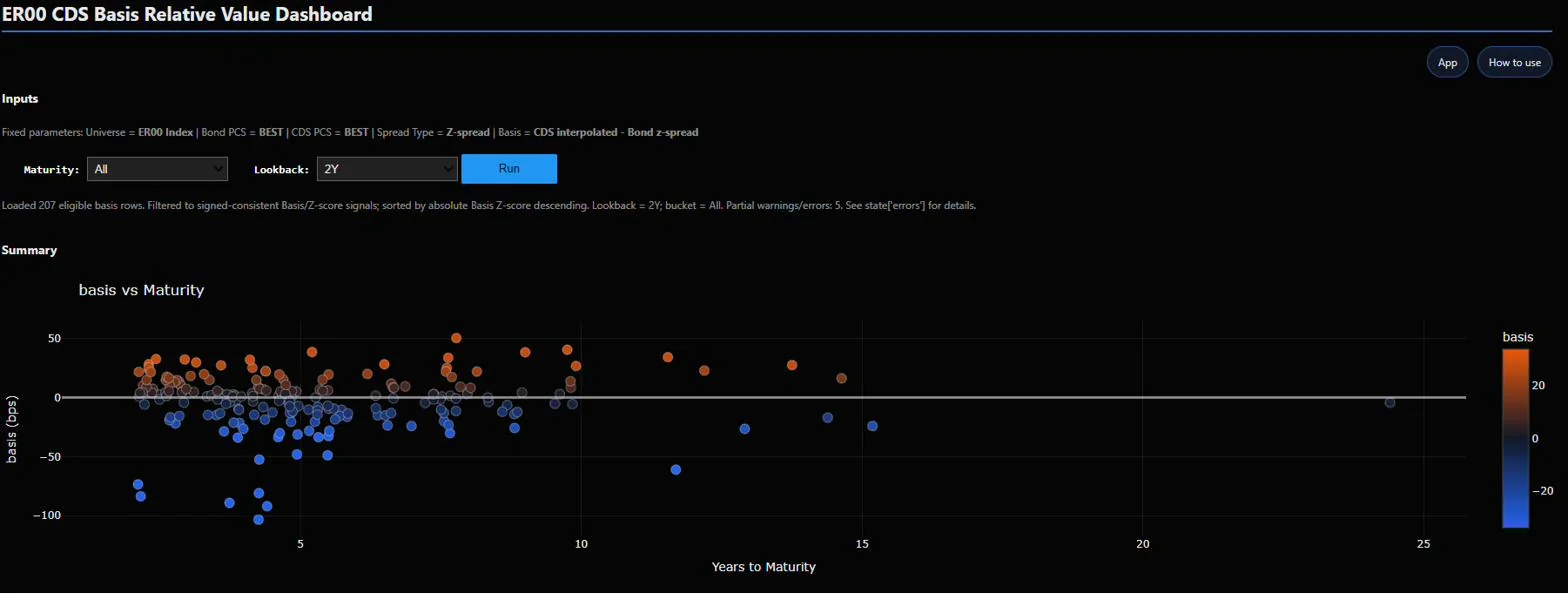Viewport: 1568px width, 616px height.
Task: Click the orange point near 14.6 years maturity
Action: coord(841,378)
